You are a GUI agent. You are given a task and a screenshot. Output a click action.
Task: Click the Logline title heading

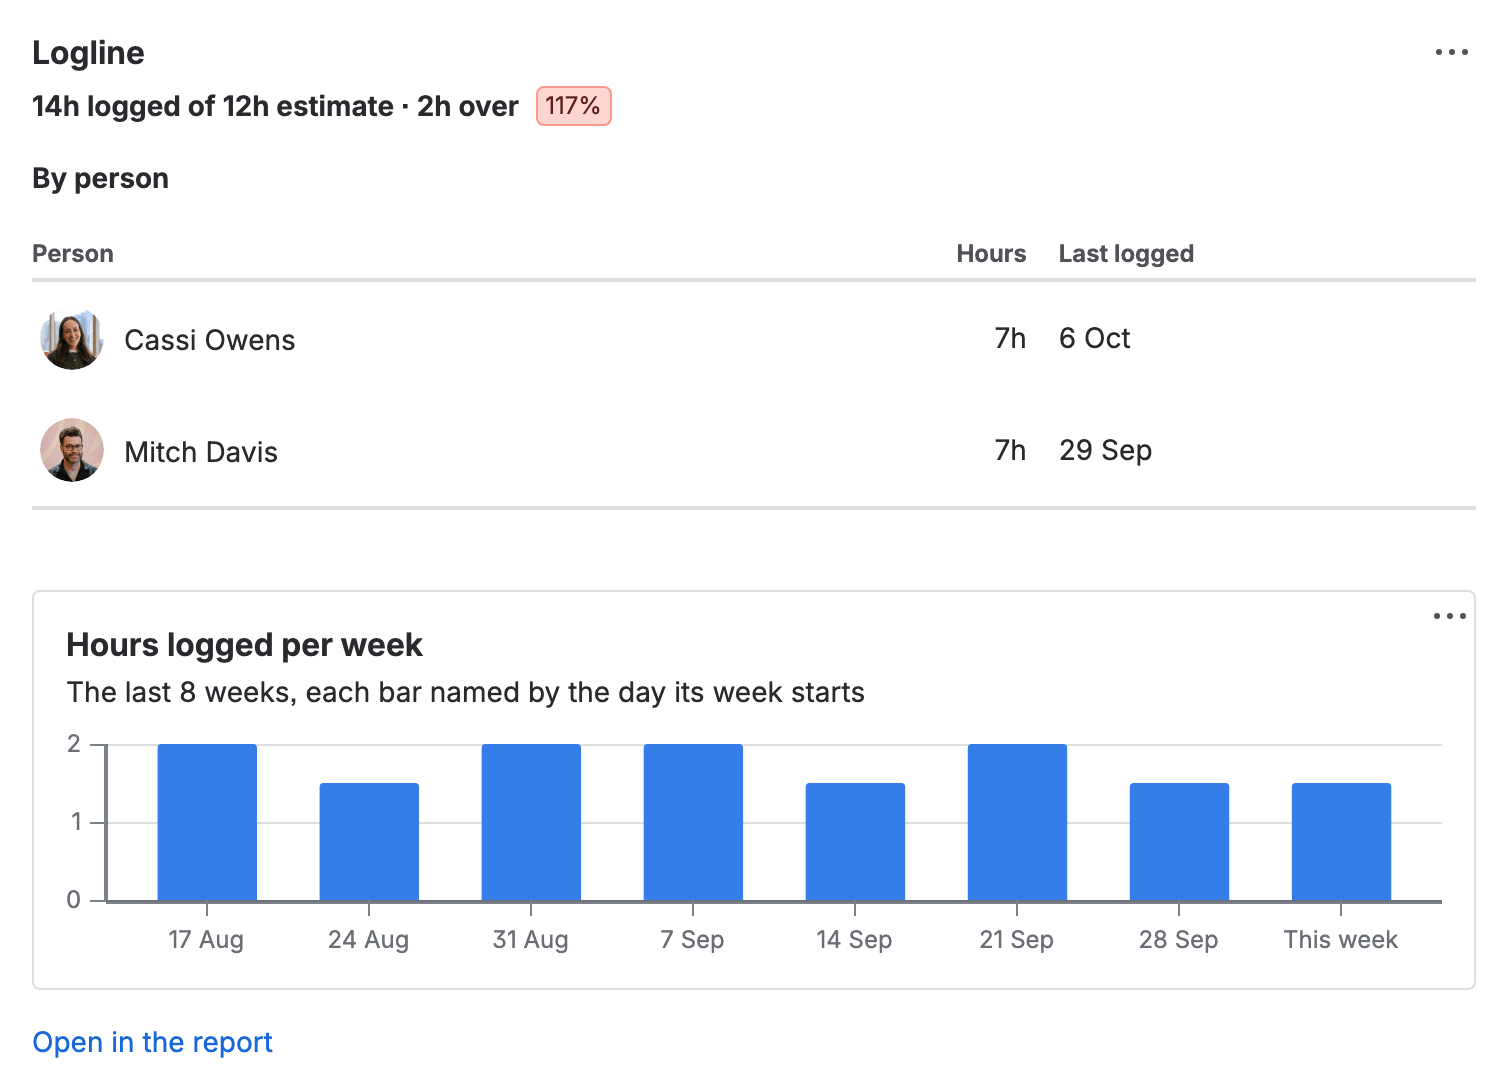pos(88,53)
